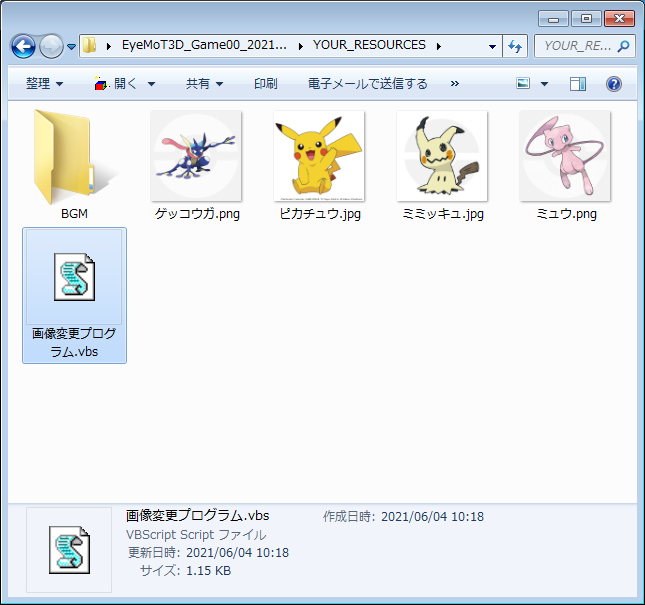Click details pane title 画像変更プログラム.vbs

(197, 516)
